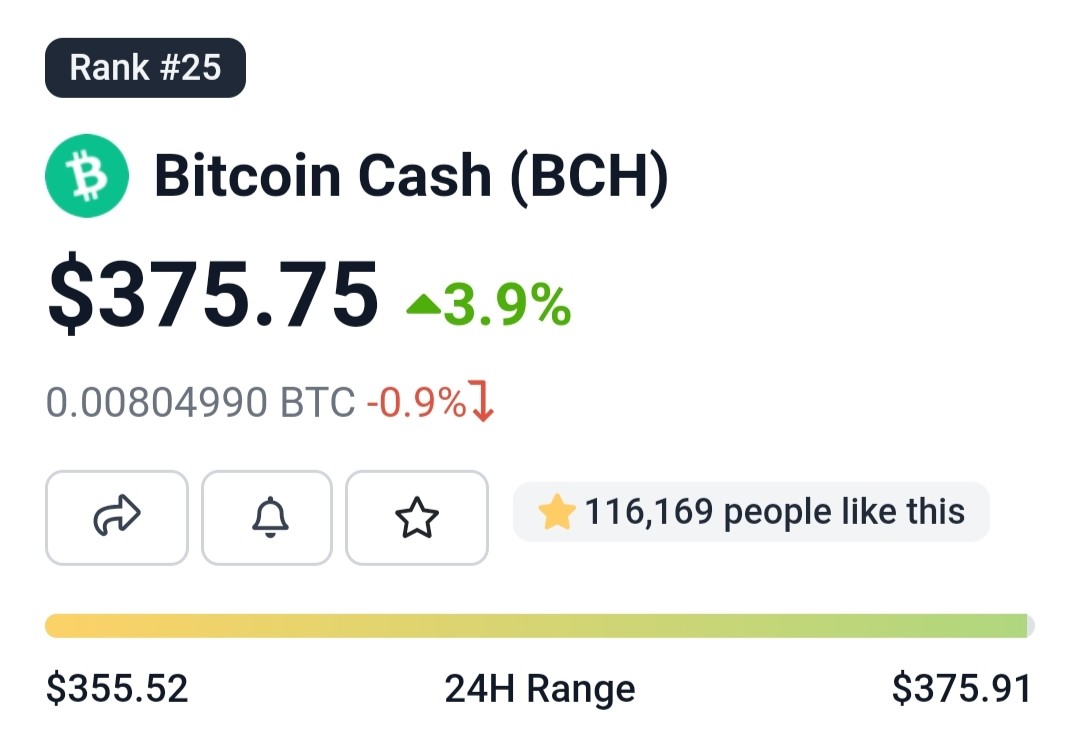Click the $355.52 24H low value

117,689
